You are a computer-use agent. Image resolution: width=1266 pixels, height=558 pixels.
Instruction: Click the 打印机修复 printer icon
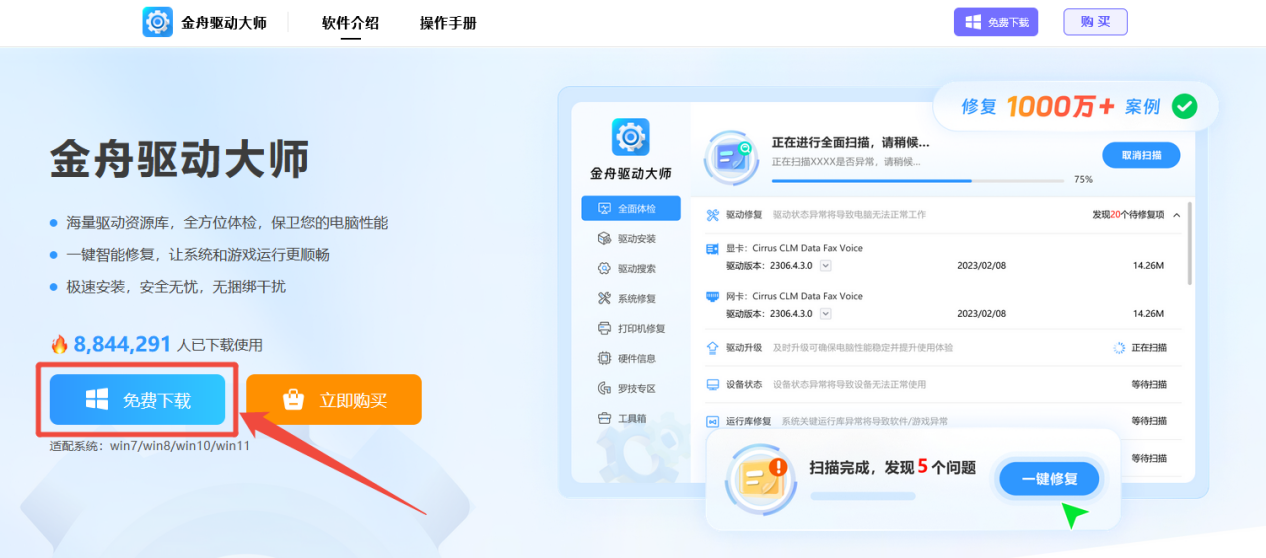pyautogui.click(x=604, y=328)
